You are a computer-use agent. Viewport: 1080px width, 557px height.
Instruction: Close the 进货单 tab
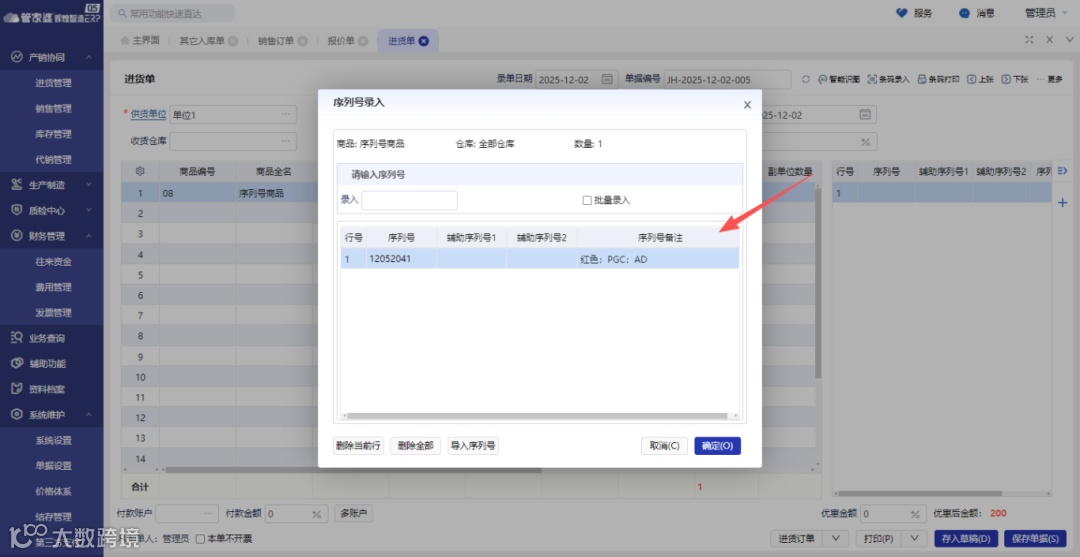pyautogui.click(x=424, y=41)
